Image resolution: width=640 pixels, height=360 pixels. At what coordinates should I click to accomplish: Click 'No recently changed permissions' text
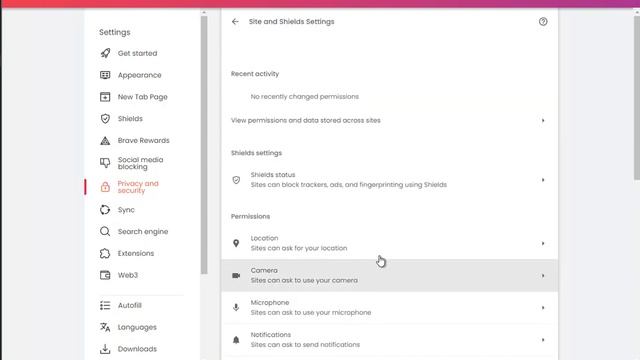click(304, 97)
